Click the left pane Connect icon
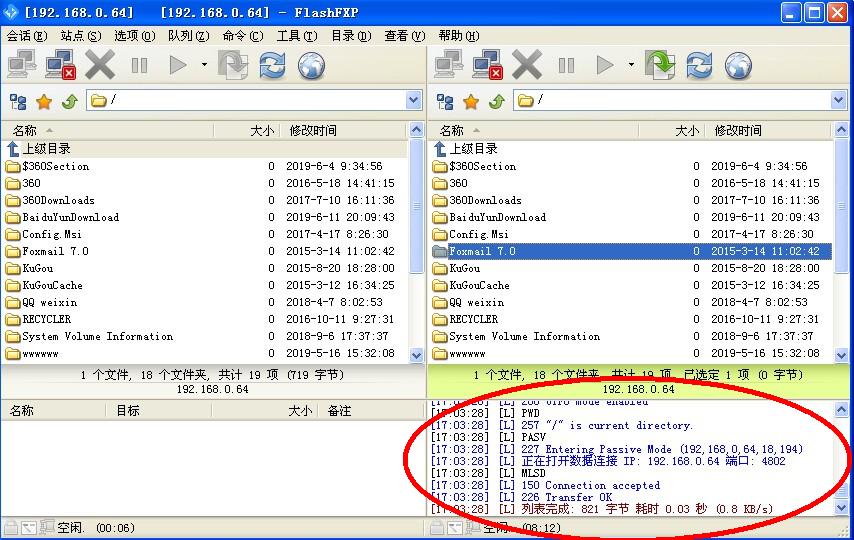Screen dimensions: 854x540 [x=22, y=66]
